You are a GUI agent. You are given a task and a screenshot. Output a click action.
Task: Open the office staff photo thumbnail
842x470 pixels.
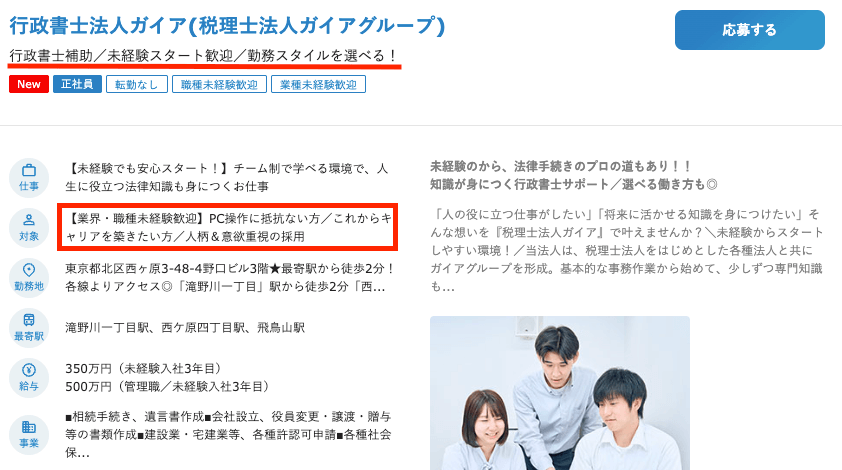pyautogui.click(x=560, y=393)
